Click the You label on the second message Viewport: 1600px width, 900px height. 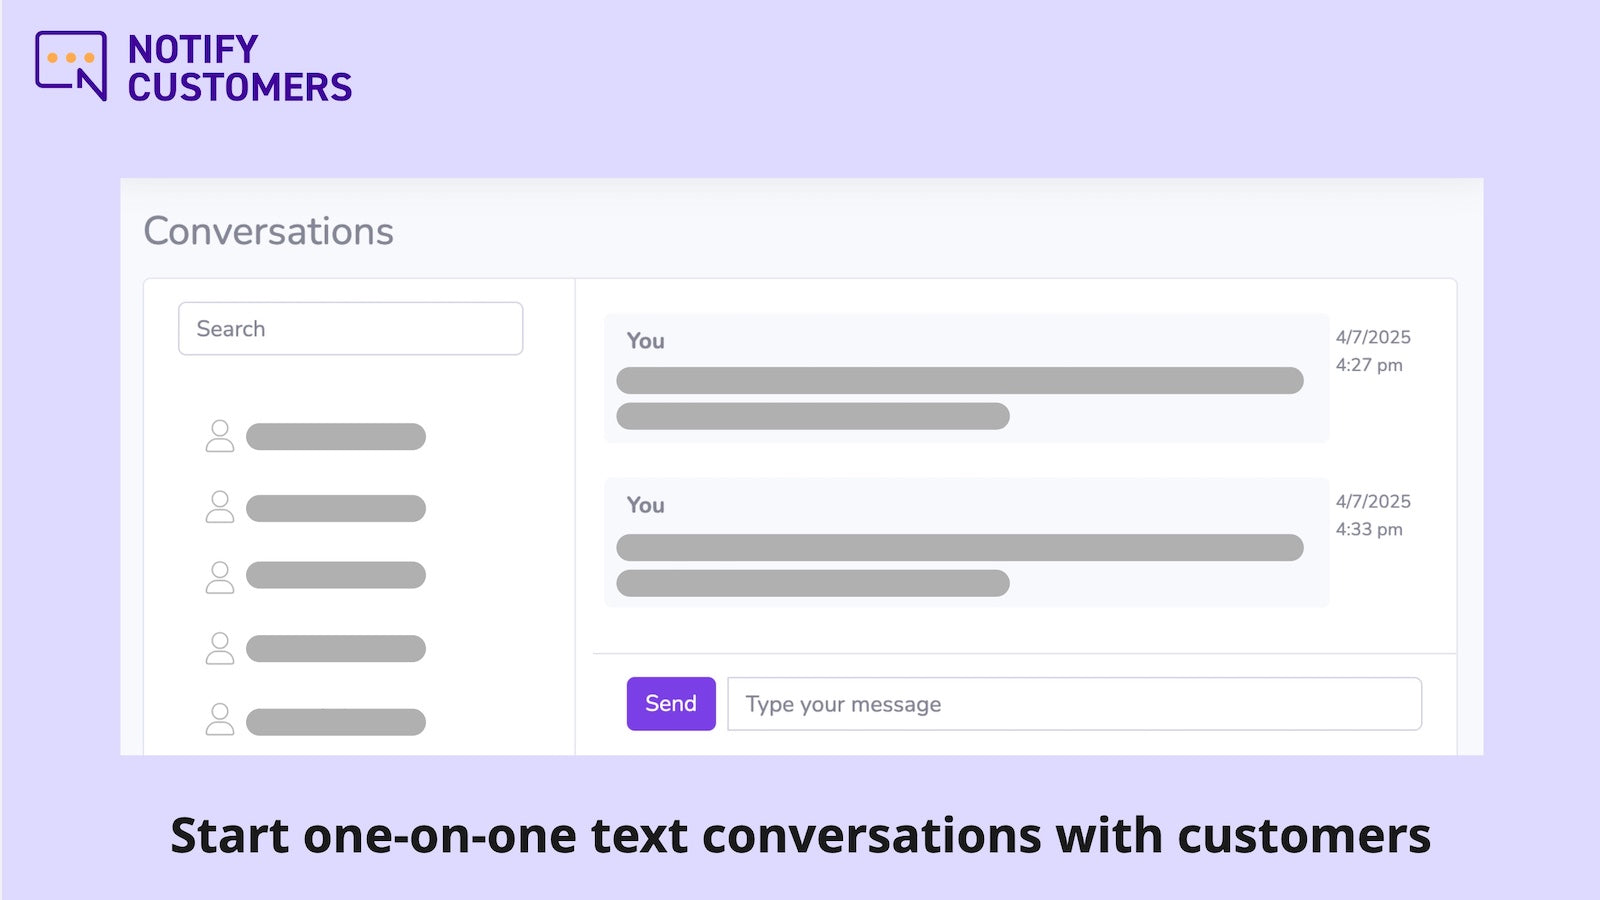(x=645, y=505)
